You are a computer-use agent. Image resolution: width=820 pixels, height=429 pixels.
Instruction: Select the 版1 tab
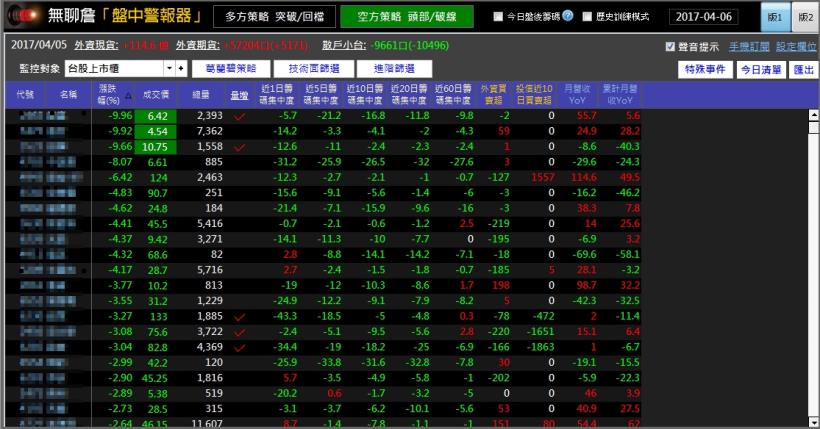click(x=775, y=17)
